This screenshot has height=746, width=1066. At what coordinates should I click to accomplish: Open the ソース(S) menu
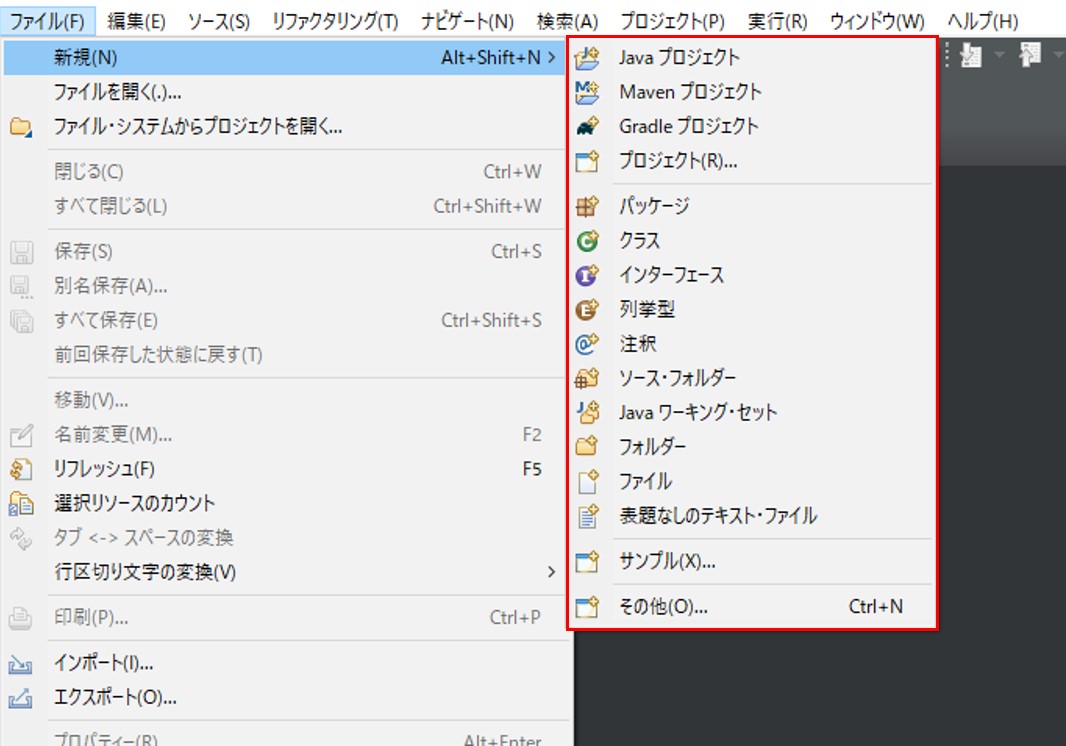point(219,22)
